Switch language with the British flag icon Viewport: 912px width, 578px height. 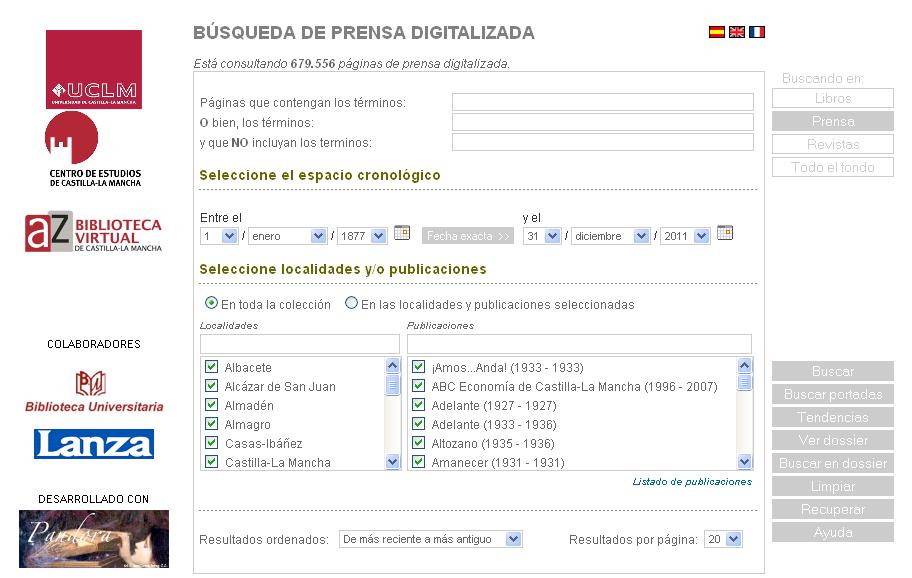click(x=737, y=32)
